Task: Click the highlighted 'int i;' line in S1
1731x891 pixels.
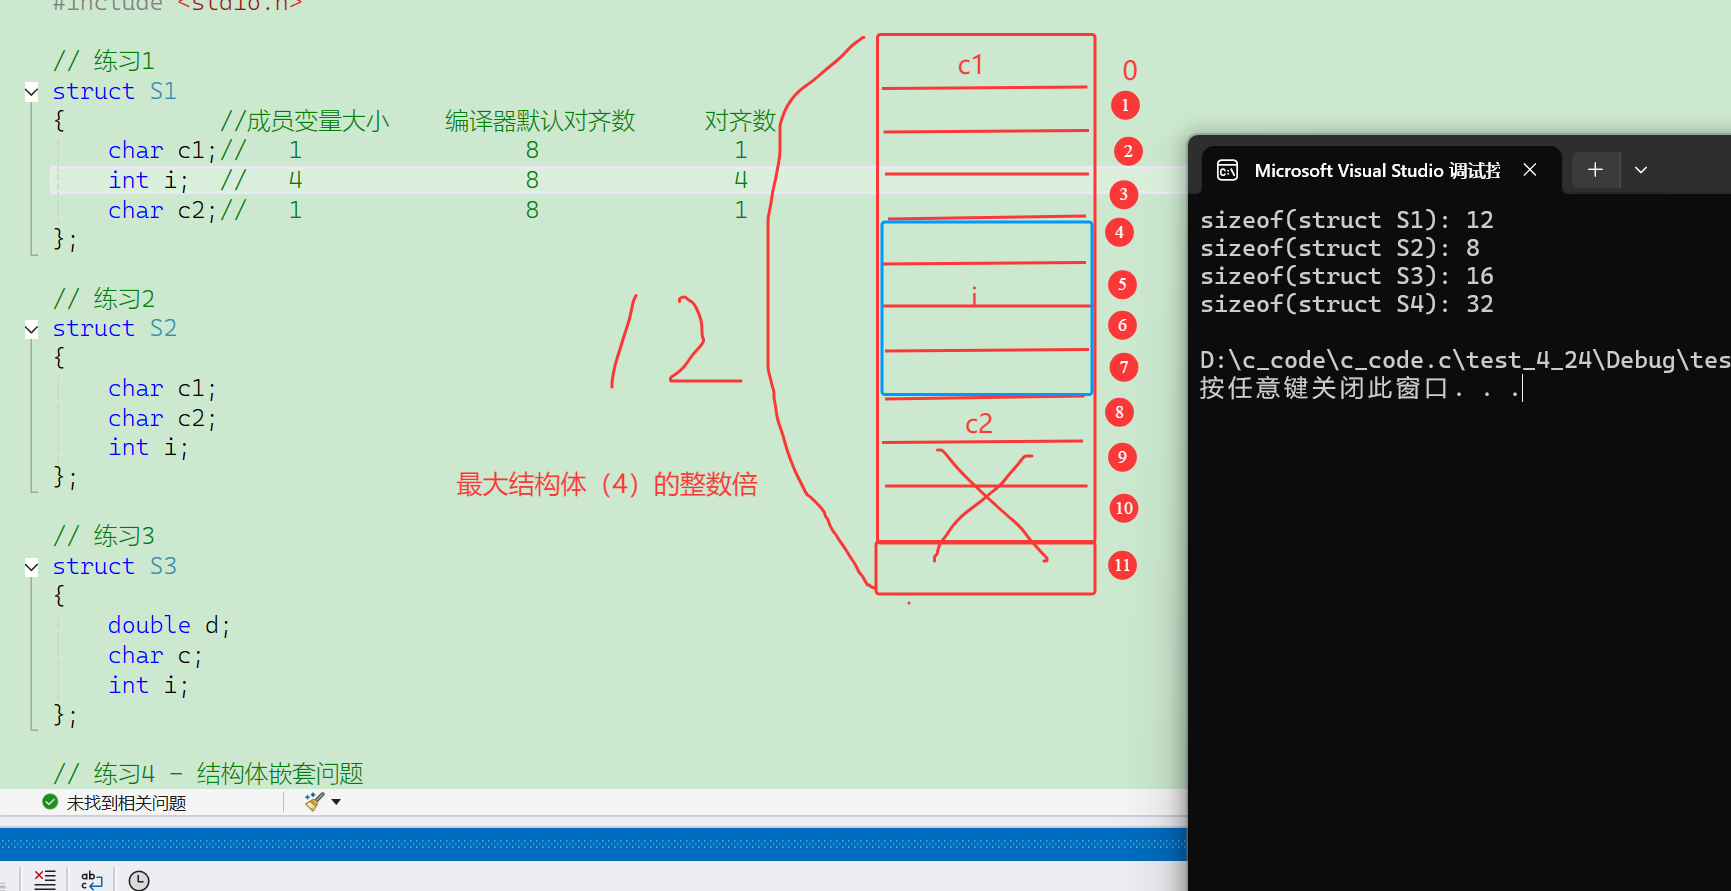Action: click(148, 180)
